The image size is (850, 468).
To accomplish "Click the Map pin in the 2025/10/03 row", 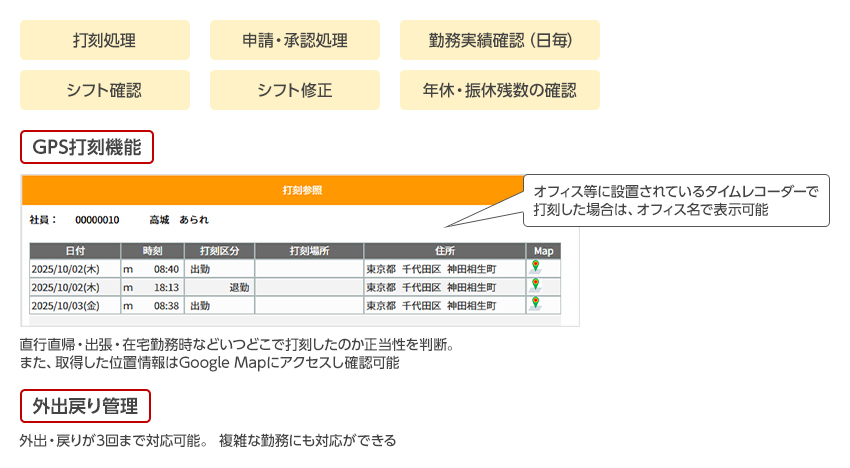I will point(536,304).
